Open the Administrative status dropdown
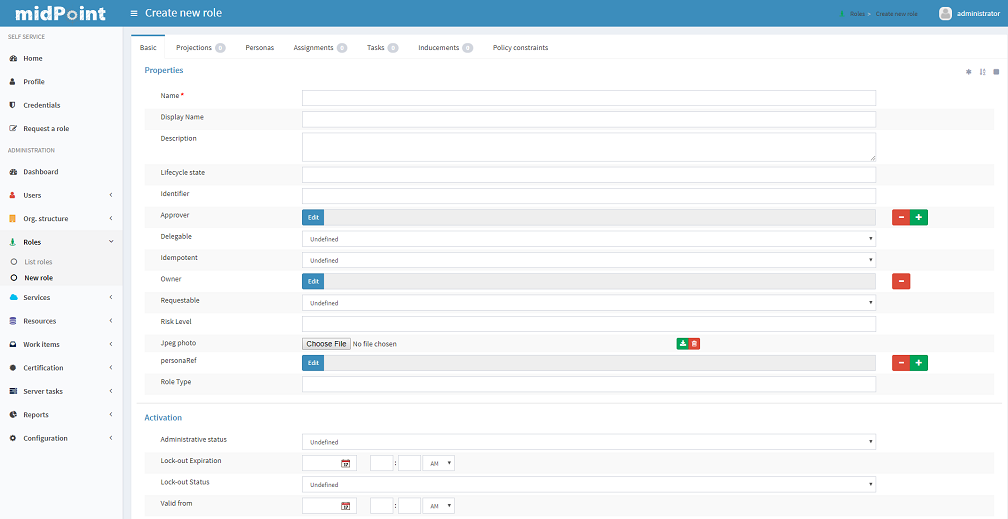 [x=588, y=441]
